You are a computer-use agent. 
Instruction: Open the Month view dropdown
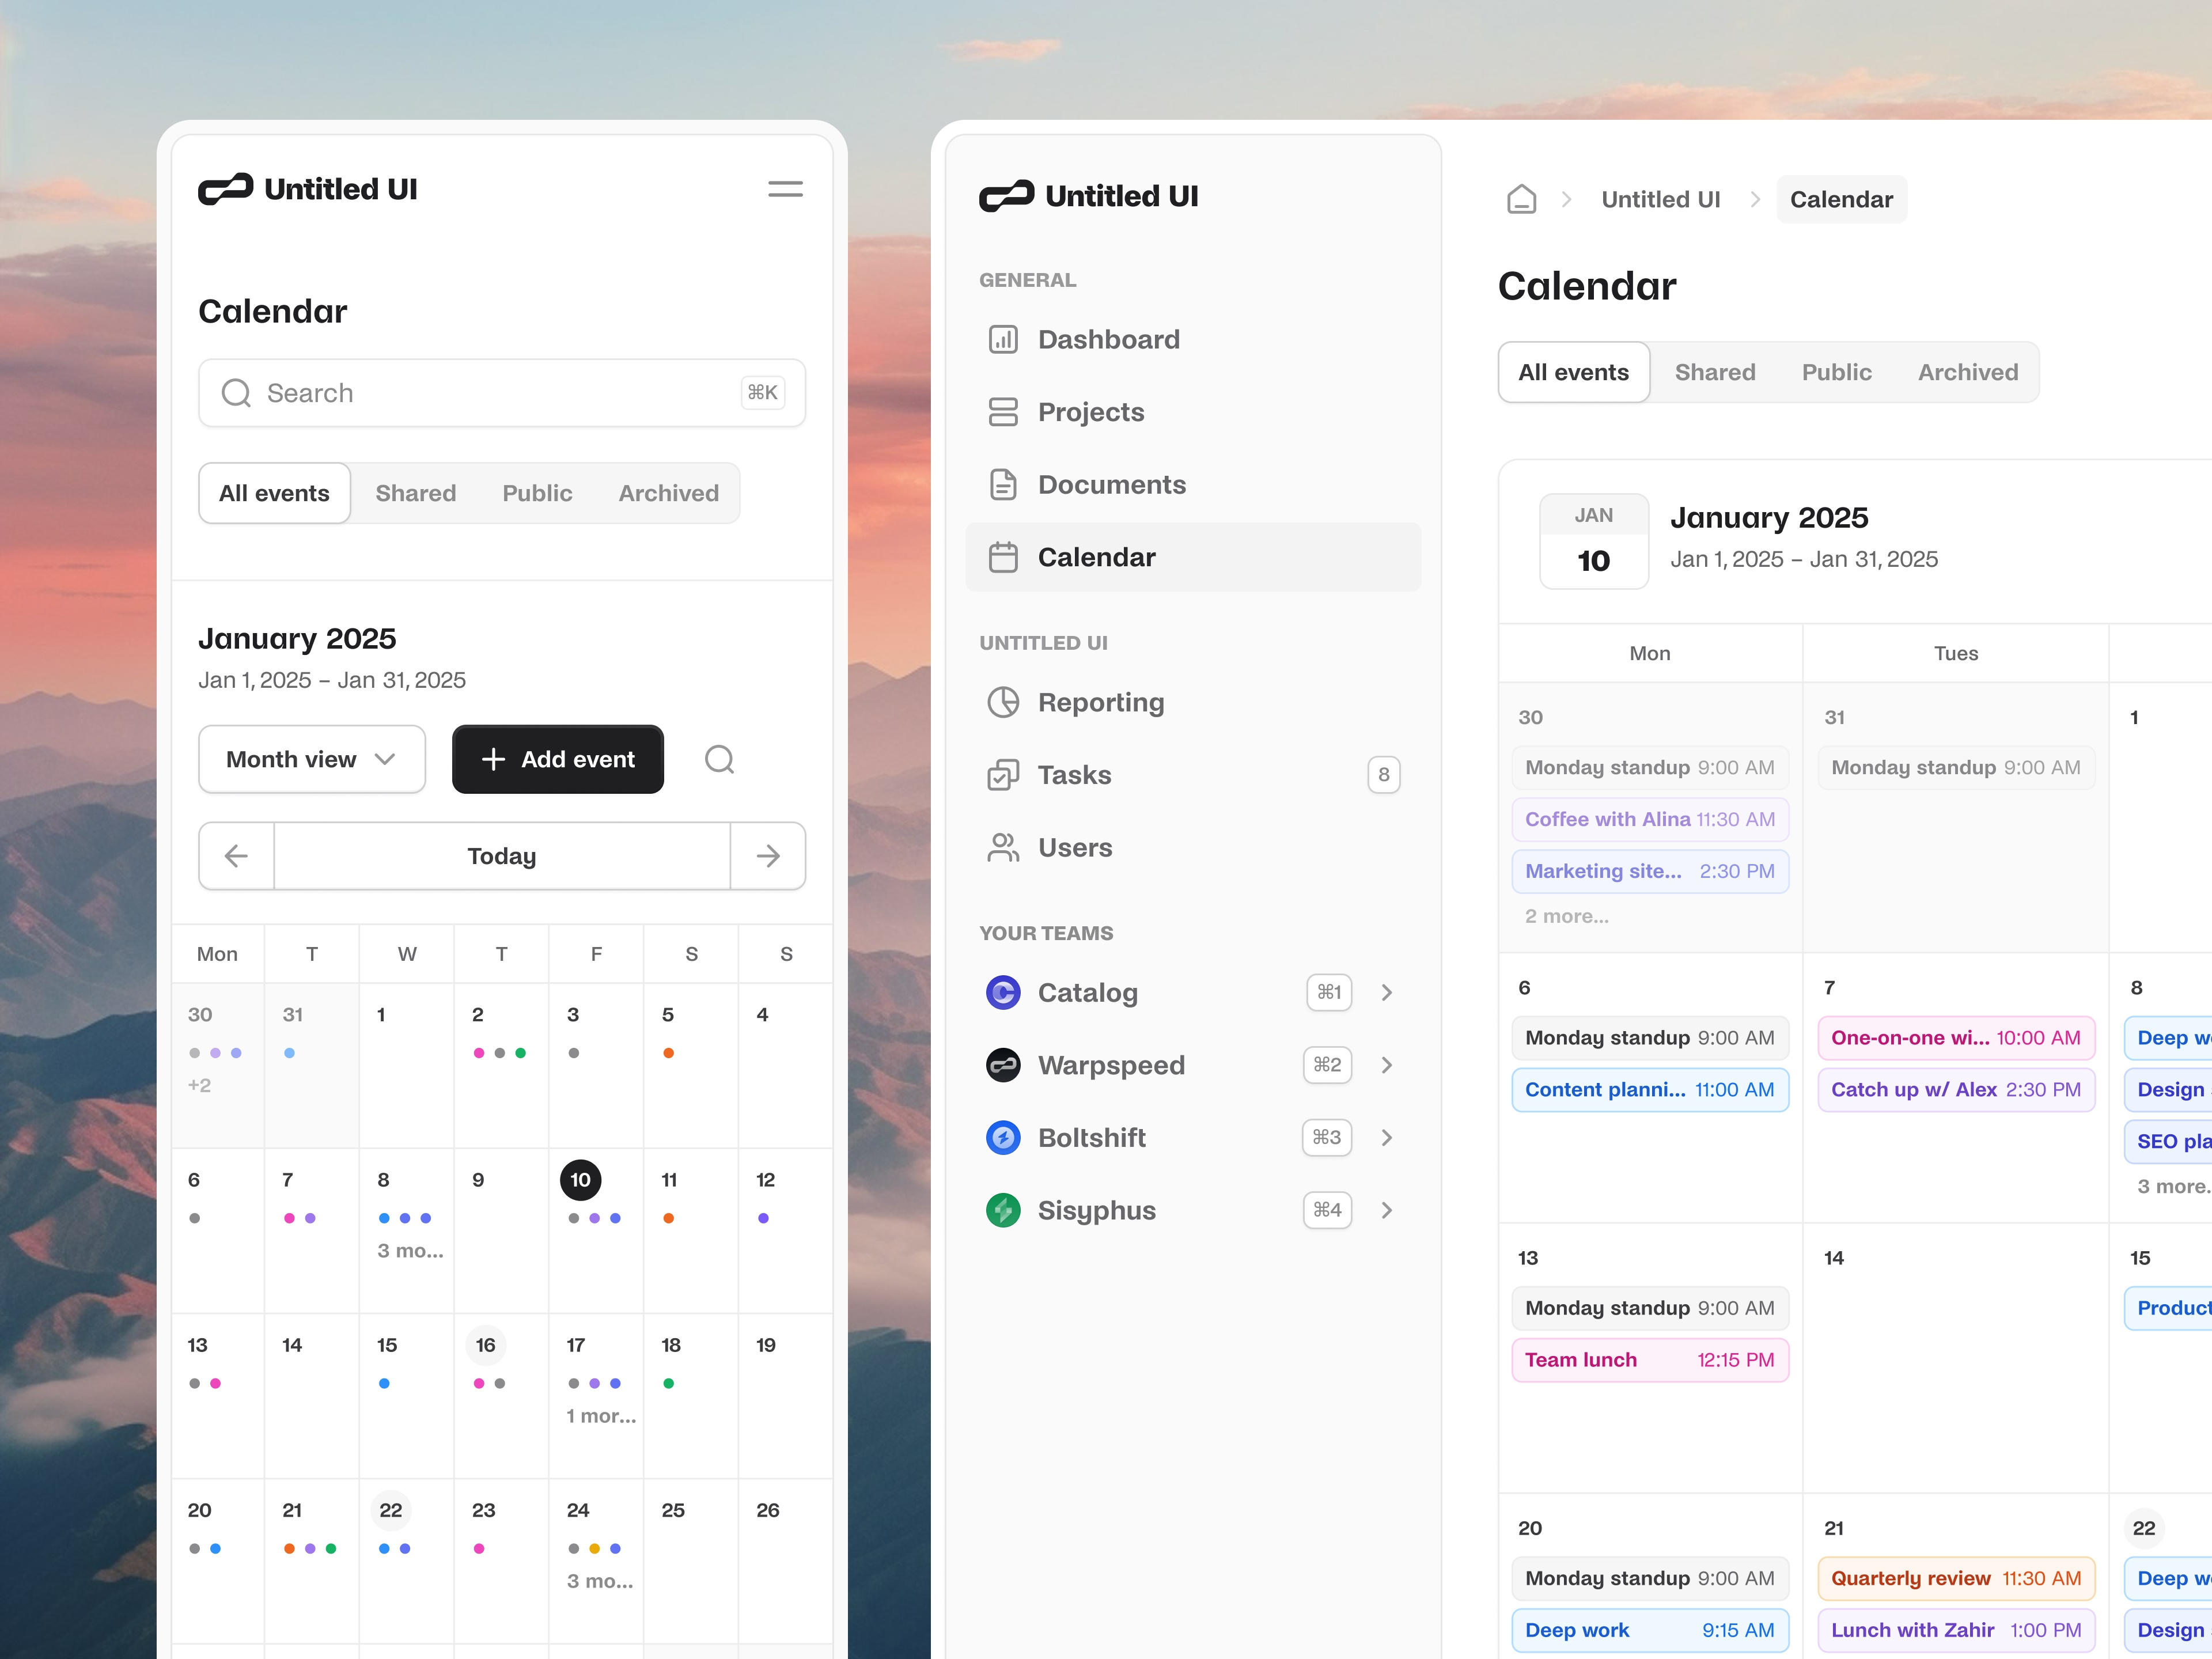click(311, 759)
